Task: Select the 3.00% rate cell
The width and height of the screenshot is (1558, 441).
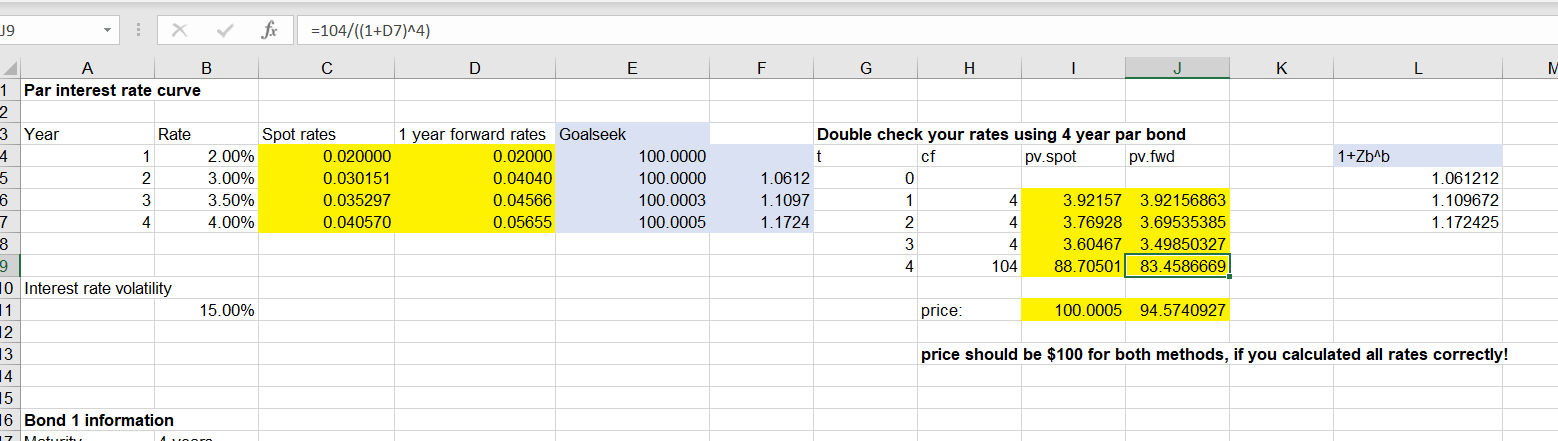Action: point(206,178)
